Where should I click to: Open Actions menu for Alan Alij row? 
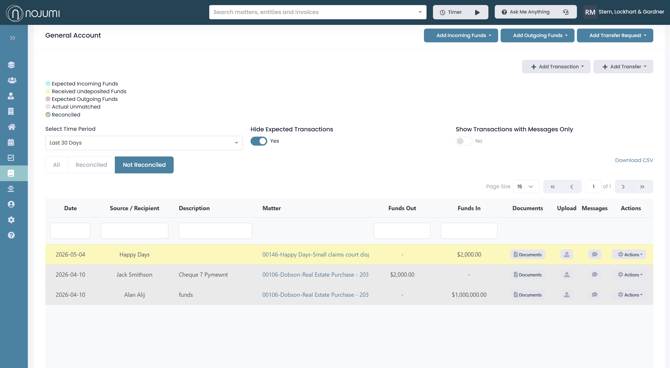[629, 294]
